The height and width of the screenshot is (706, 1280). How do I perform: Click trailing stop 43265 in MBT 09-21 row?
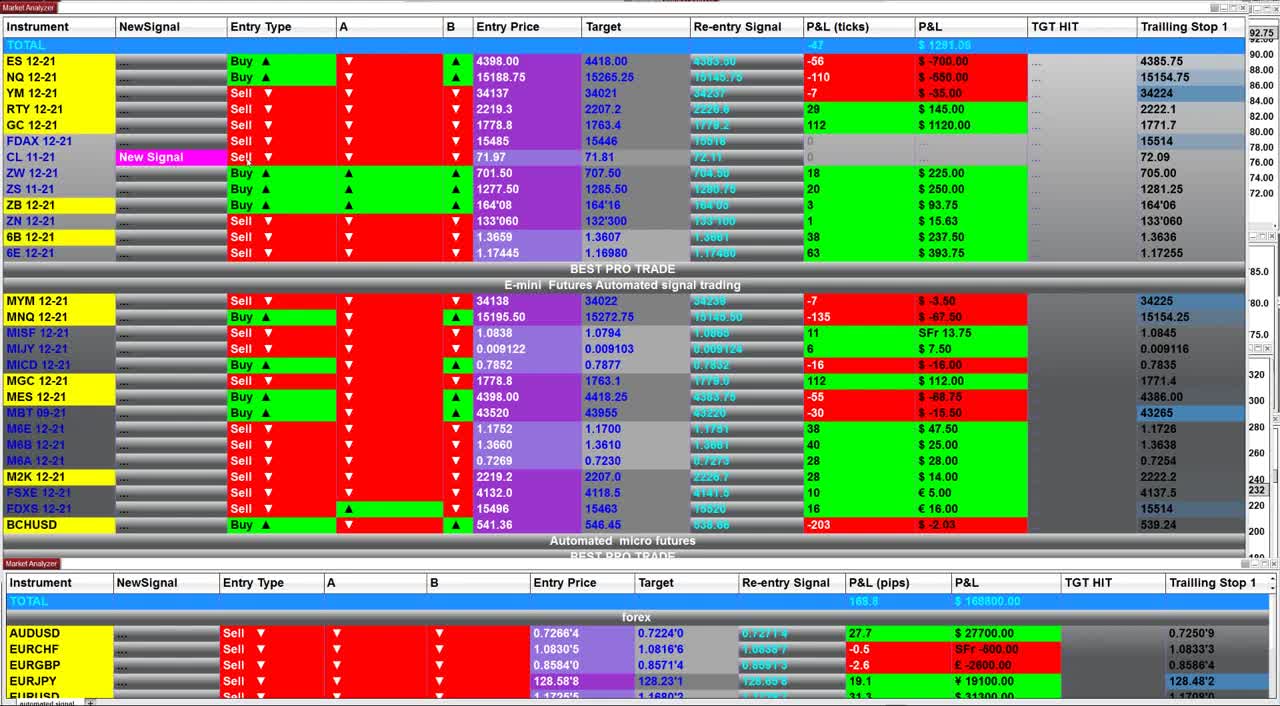tap(1190, 413)
